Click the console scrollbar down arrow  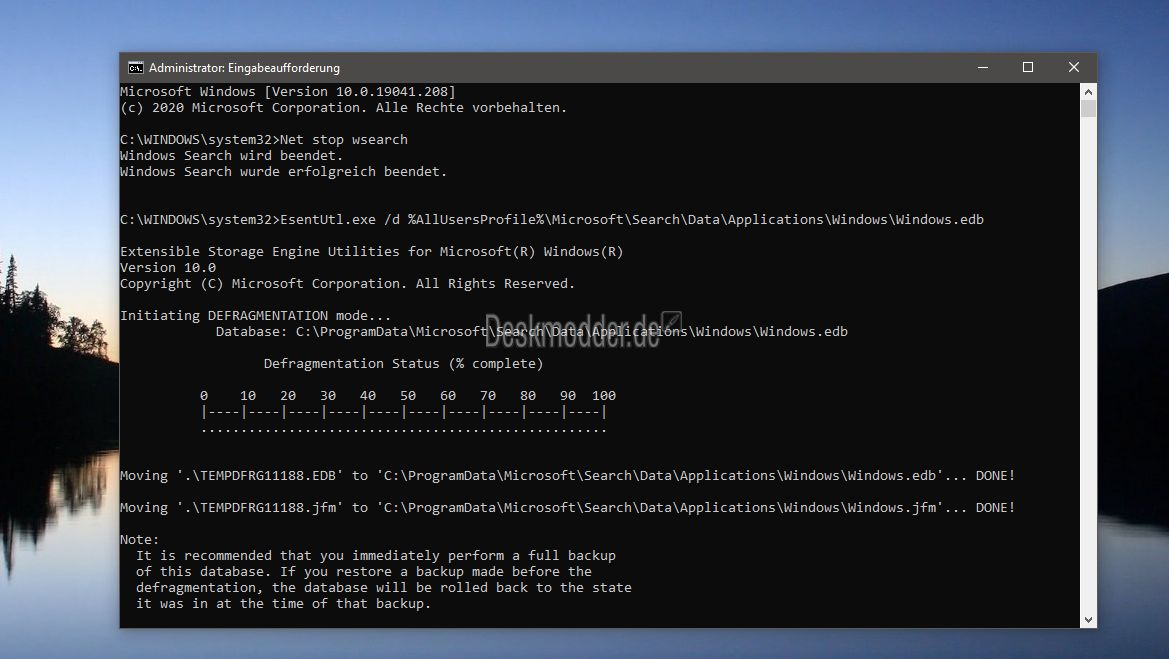[1088, 619]
